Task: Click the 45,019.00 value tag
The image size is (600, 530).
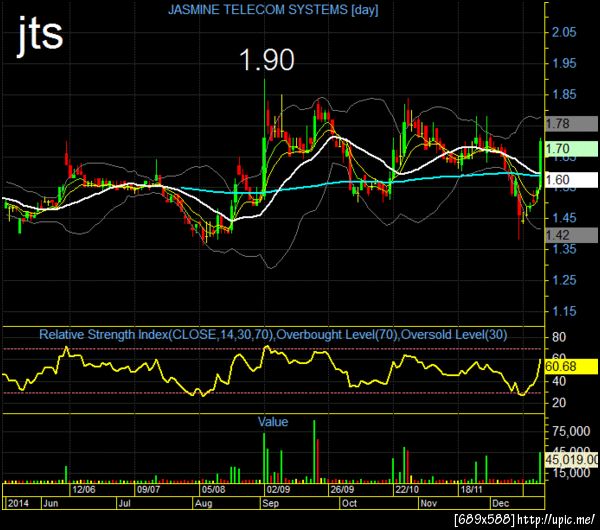Action: tap(571, 460)
